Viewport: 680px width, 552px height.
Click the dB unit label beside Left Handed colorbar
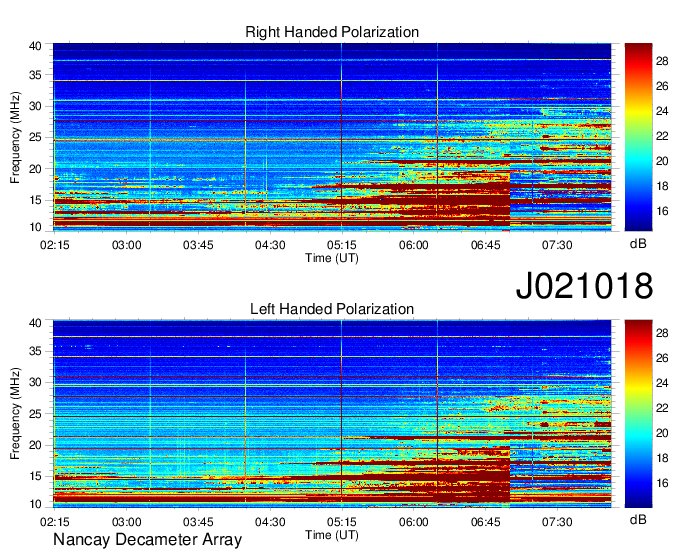point(638,519)
